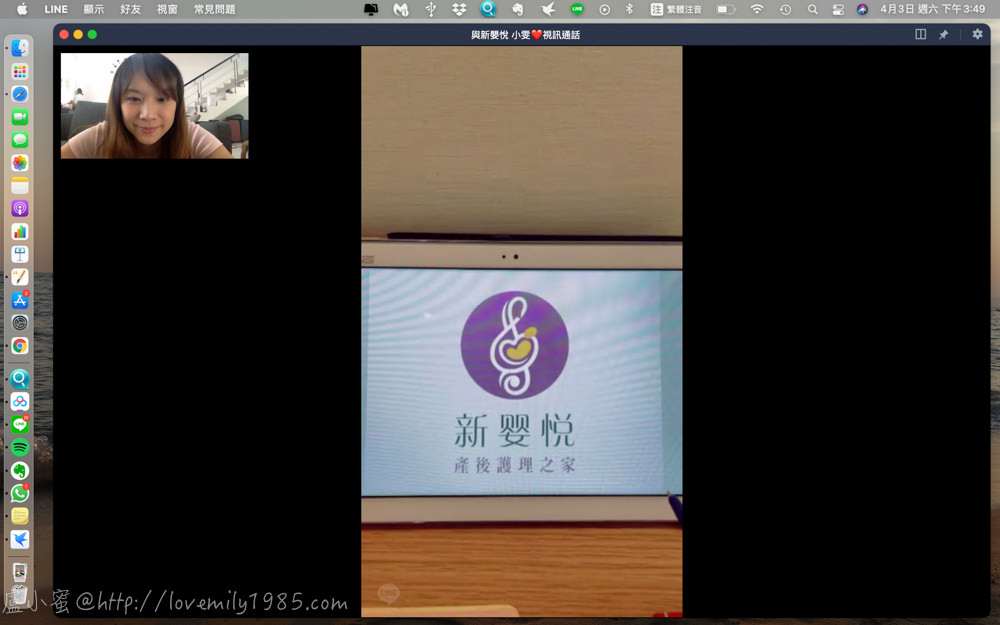
Task: Open Malwarebytes menu bar icon
Action: click(401, 9)
